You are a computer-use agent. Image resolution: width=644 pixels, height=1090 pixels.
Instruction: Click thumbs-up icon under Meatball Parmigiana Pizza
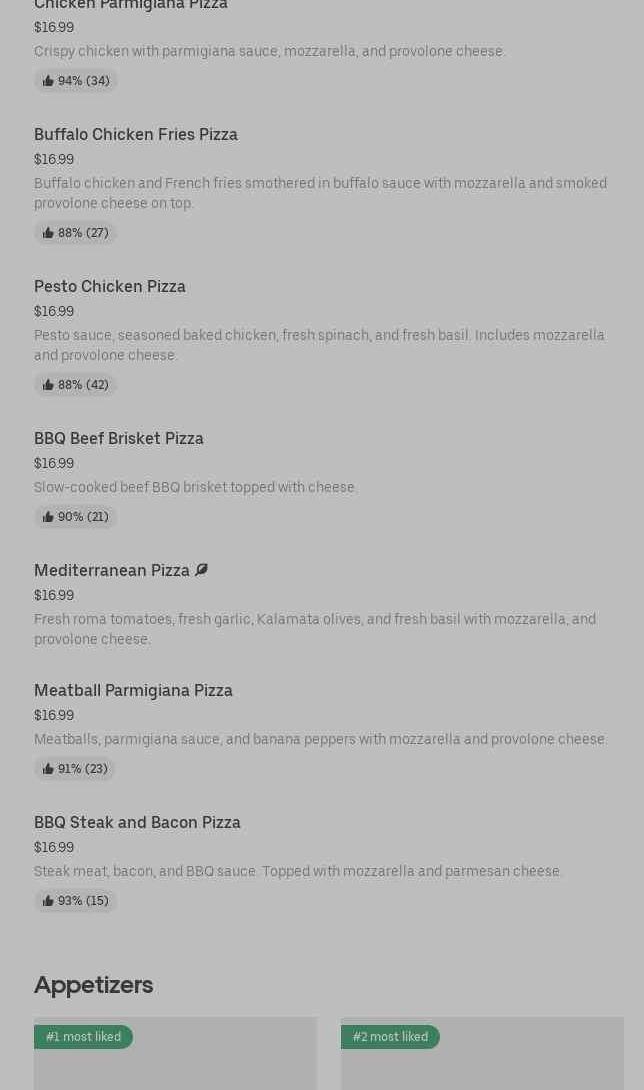click(48, 769)
